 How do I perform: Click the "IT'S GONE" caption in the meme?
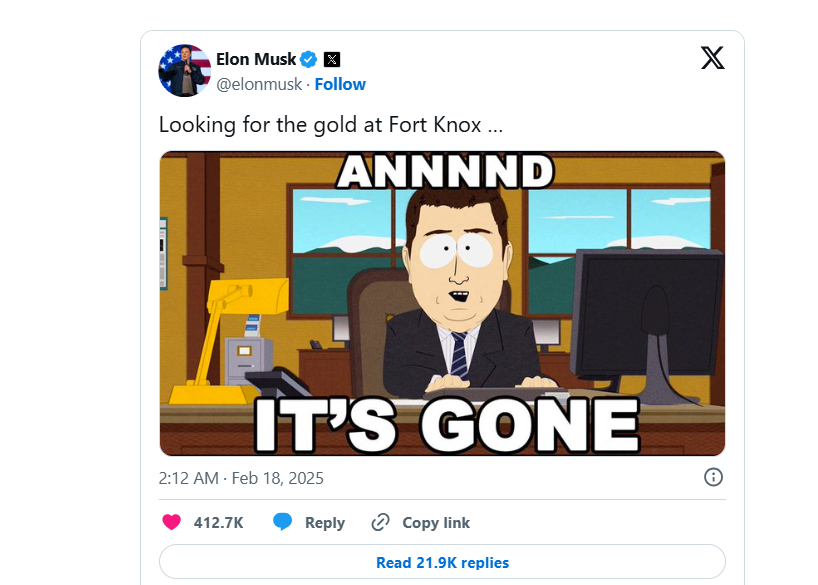click(446, 424)
